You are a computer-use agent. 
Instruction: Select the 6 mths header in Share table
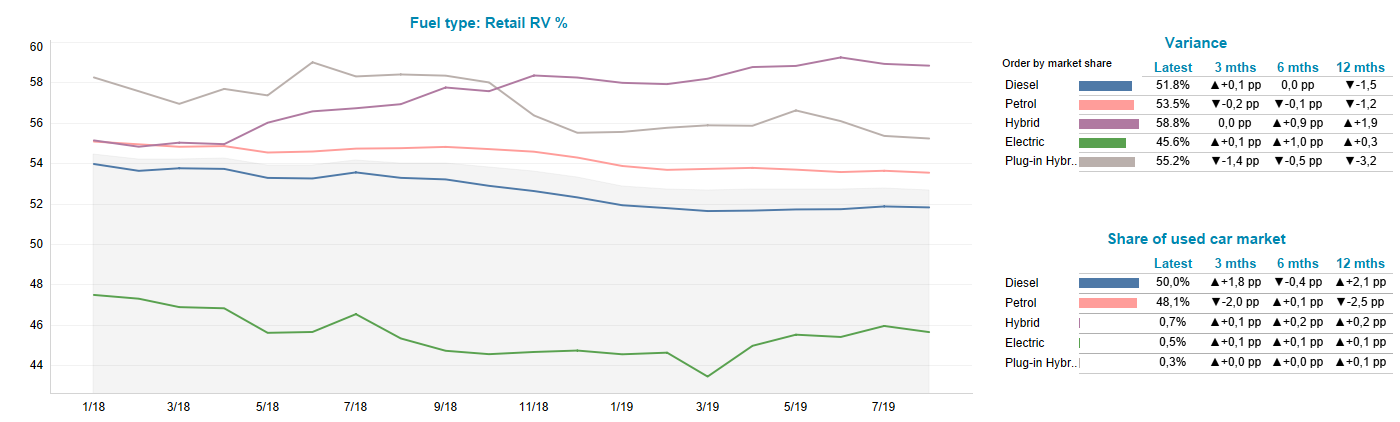coord(1298,263)
